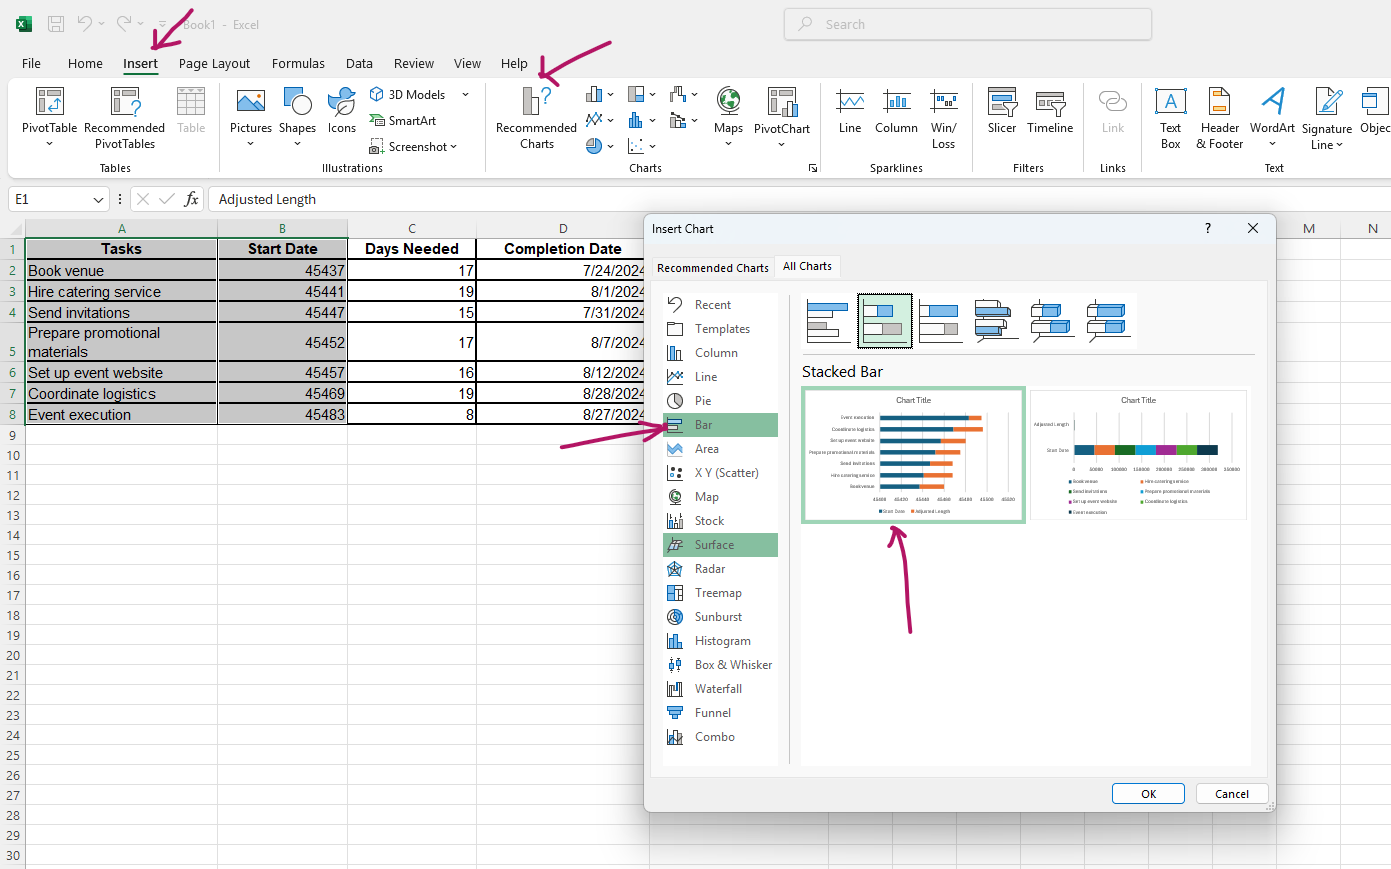
Task: Click Recommended Charts in the ribbon
Action: click(x=536, y=117)
